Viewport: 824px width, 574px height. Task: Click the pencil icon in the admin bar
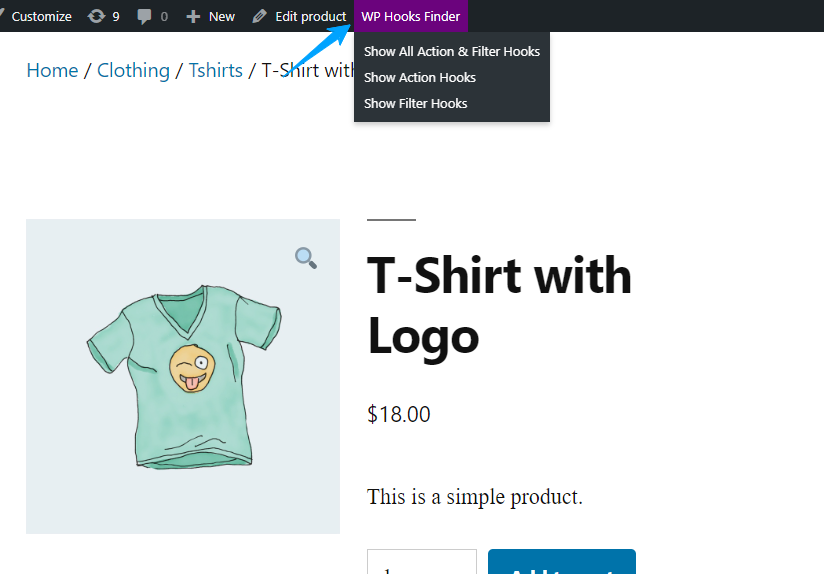tap(260, 16)
